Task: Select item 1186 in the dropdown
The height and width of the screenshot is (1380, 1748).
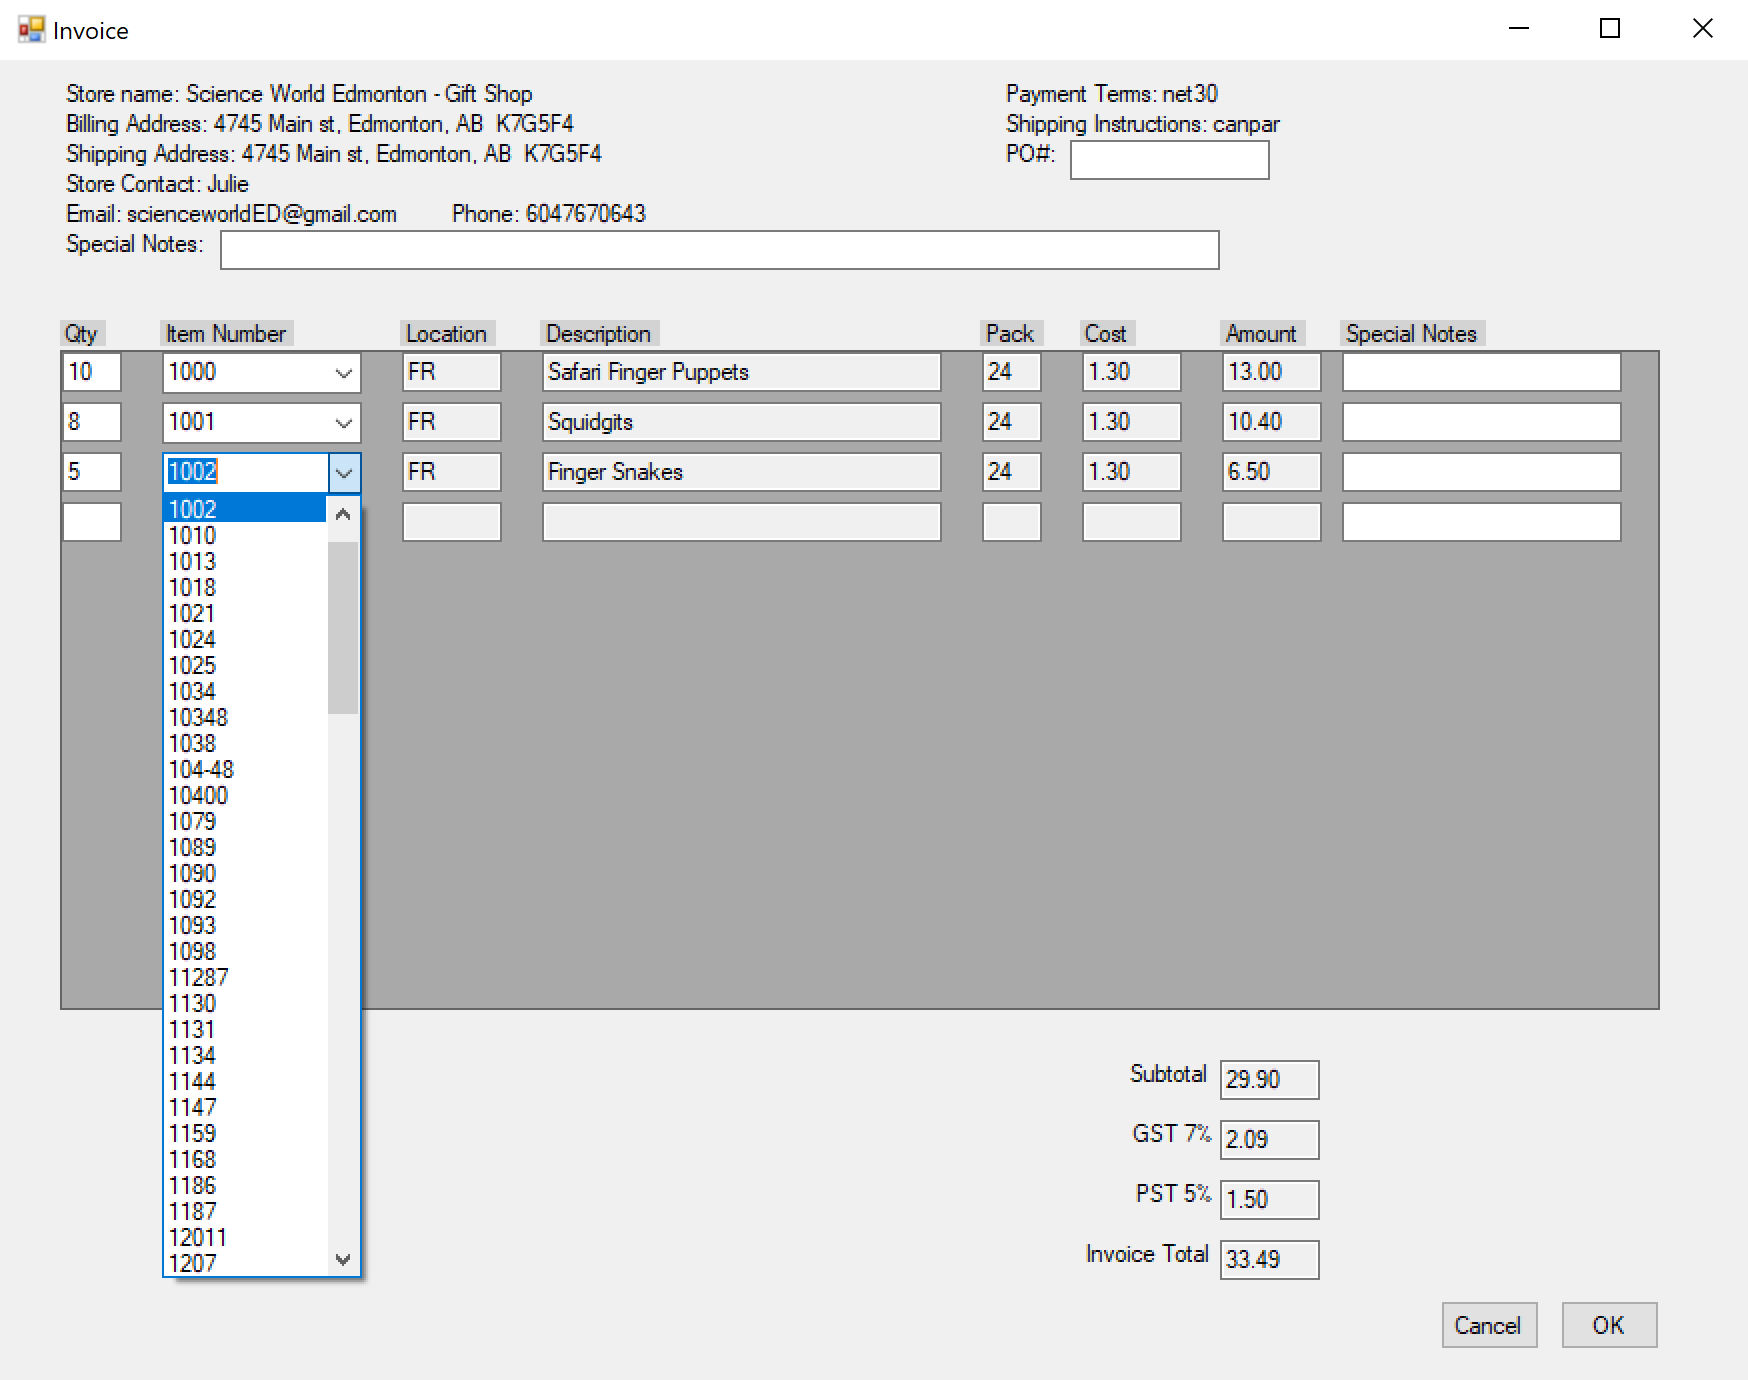Action: 245,1185
